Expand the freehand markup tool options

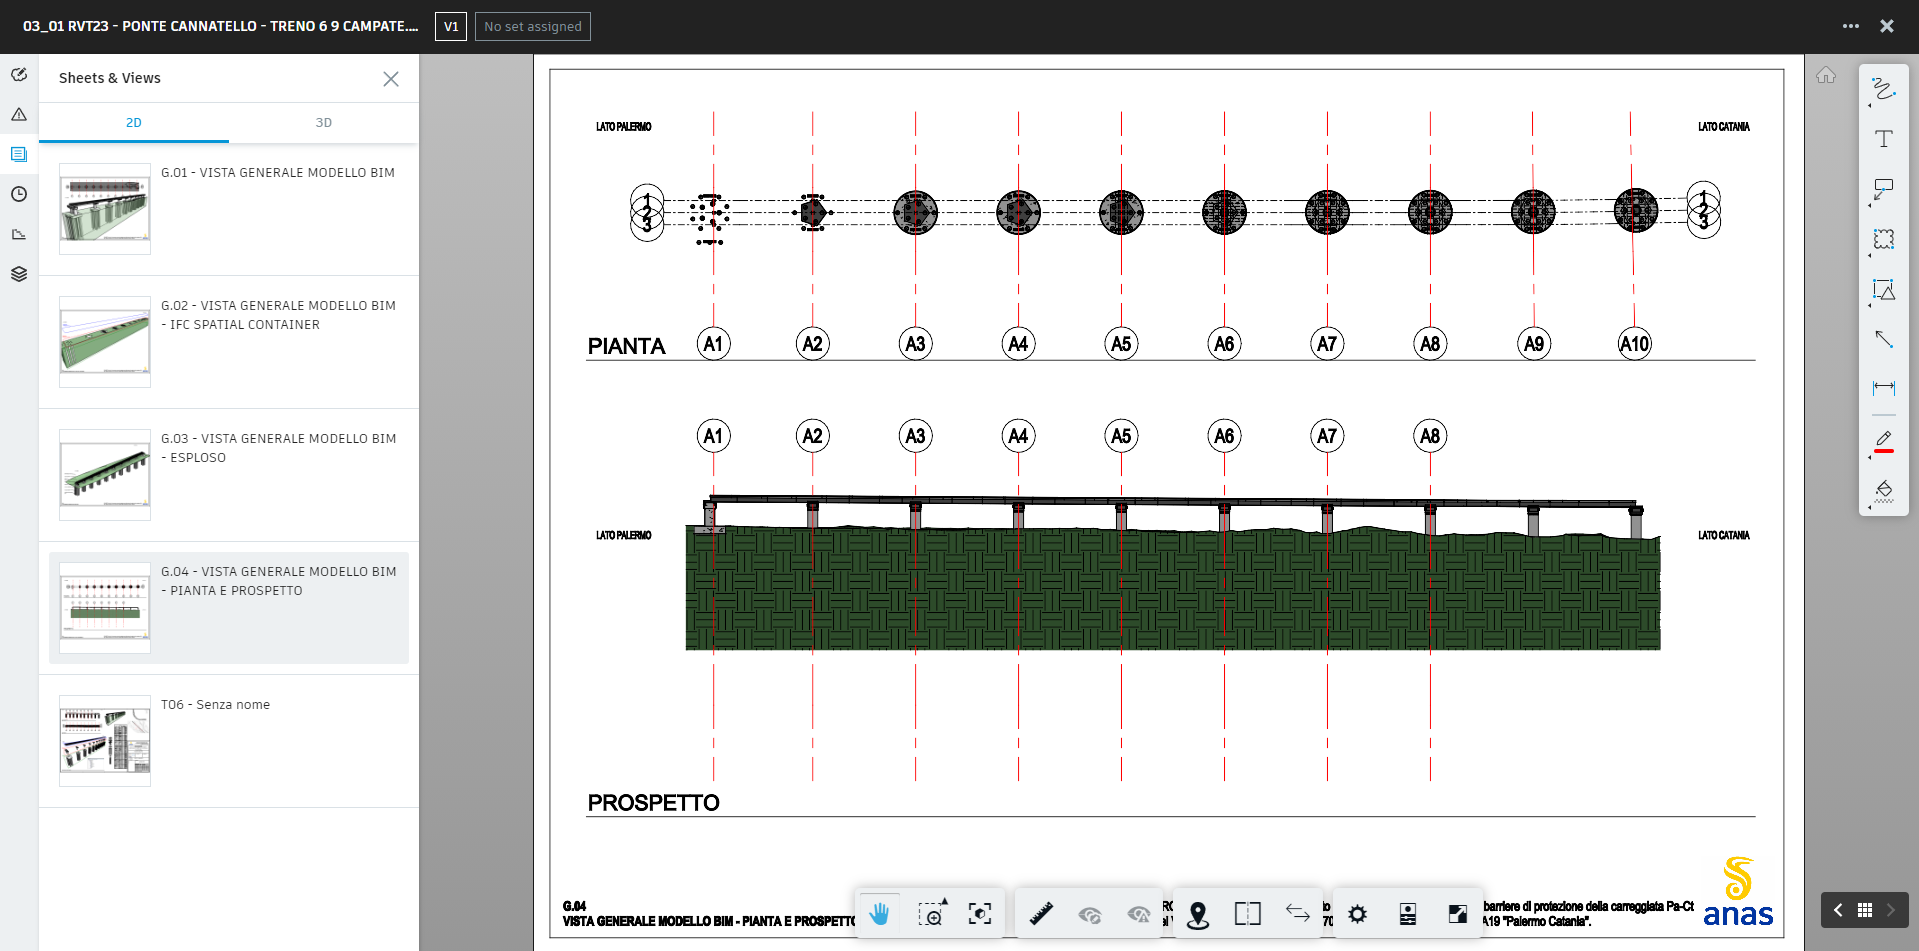click(x=1870, y=105)
